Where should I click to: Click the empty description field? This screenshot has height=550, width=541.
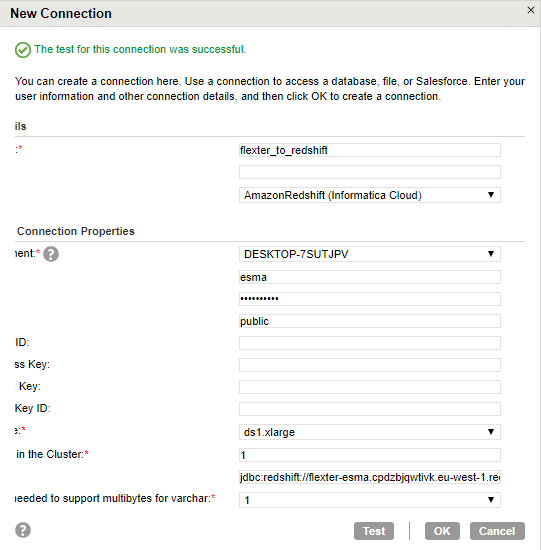(x=370, y=172)
